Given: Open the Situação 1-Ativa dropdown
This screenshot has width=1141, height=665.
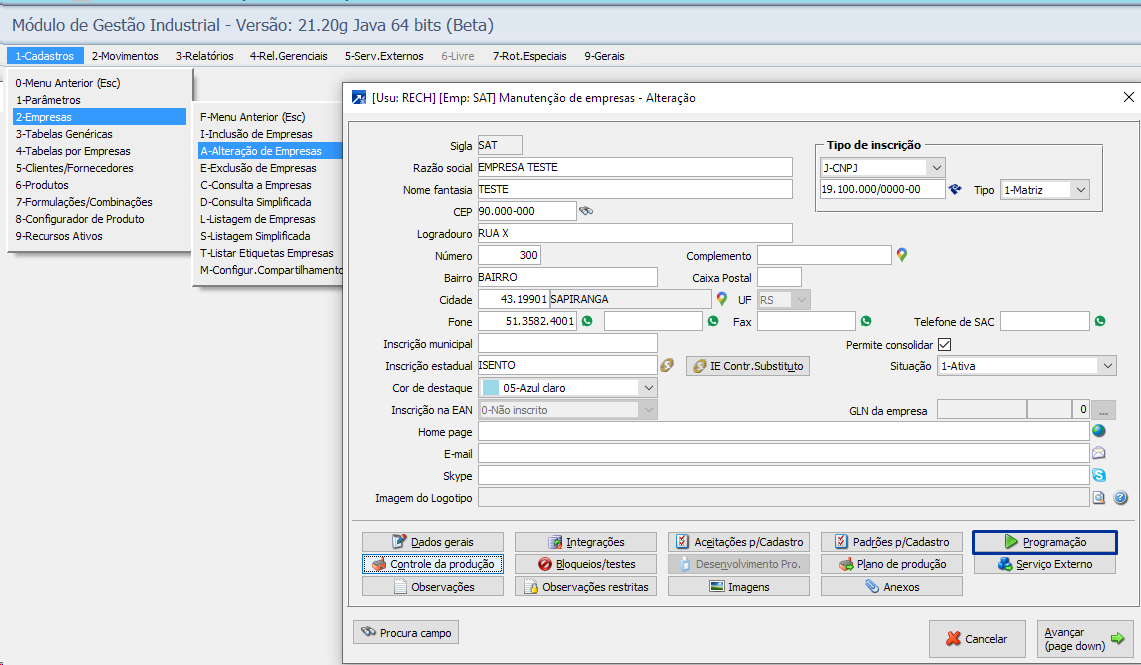Looking at the screenshot, I should 1106,366.
